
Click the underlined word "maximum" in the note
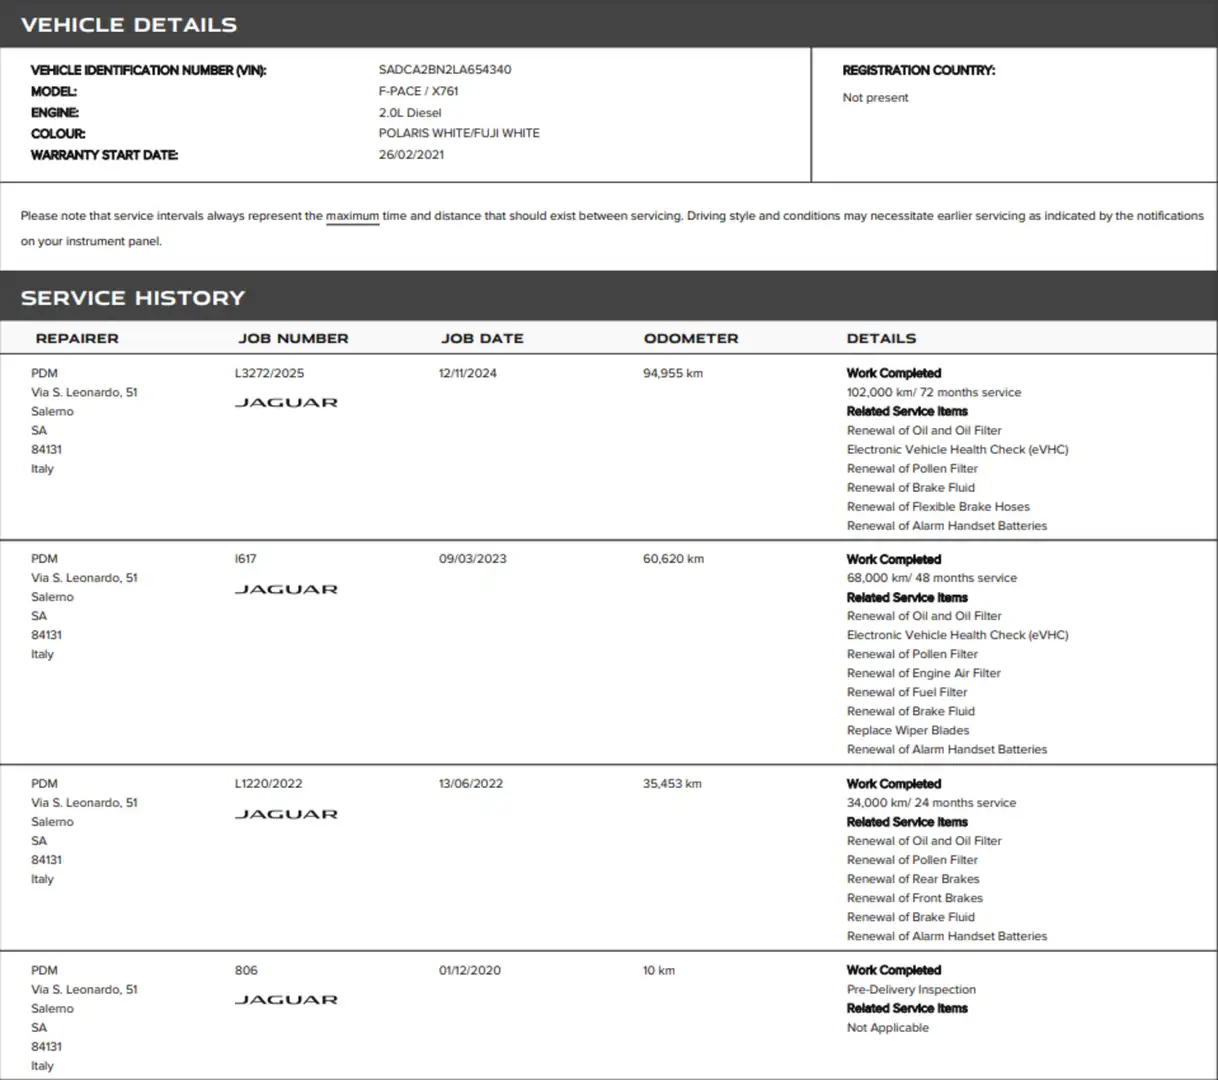tap(352, 216)
